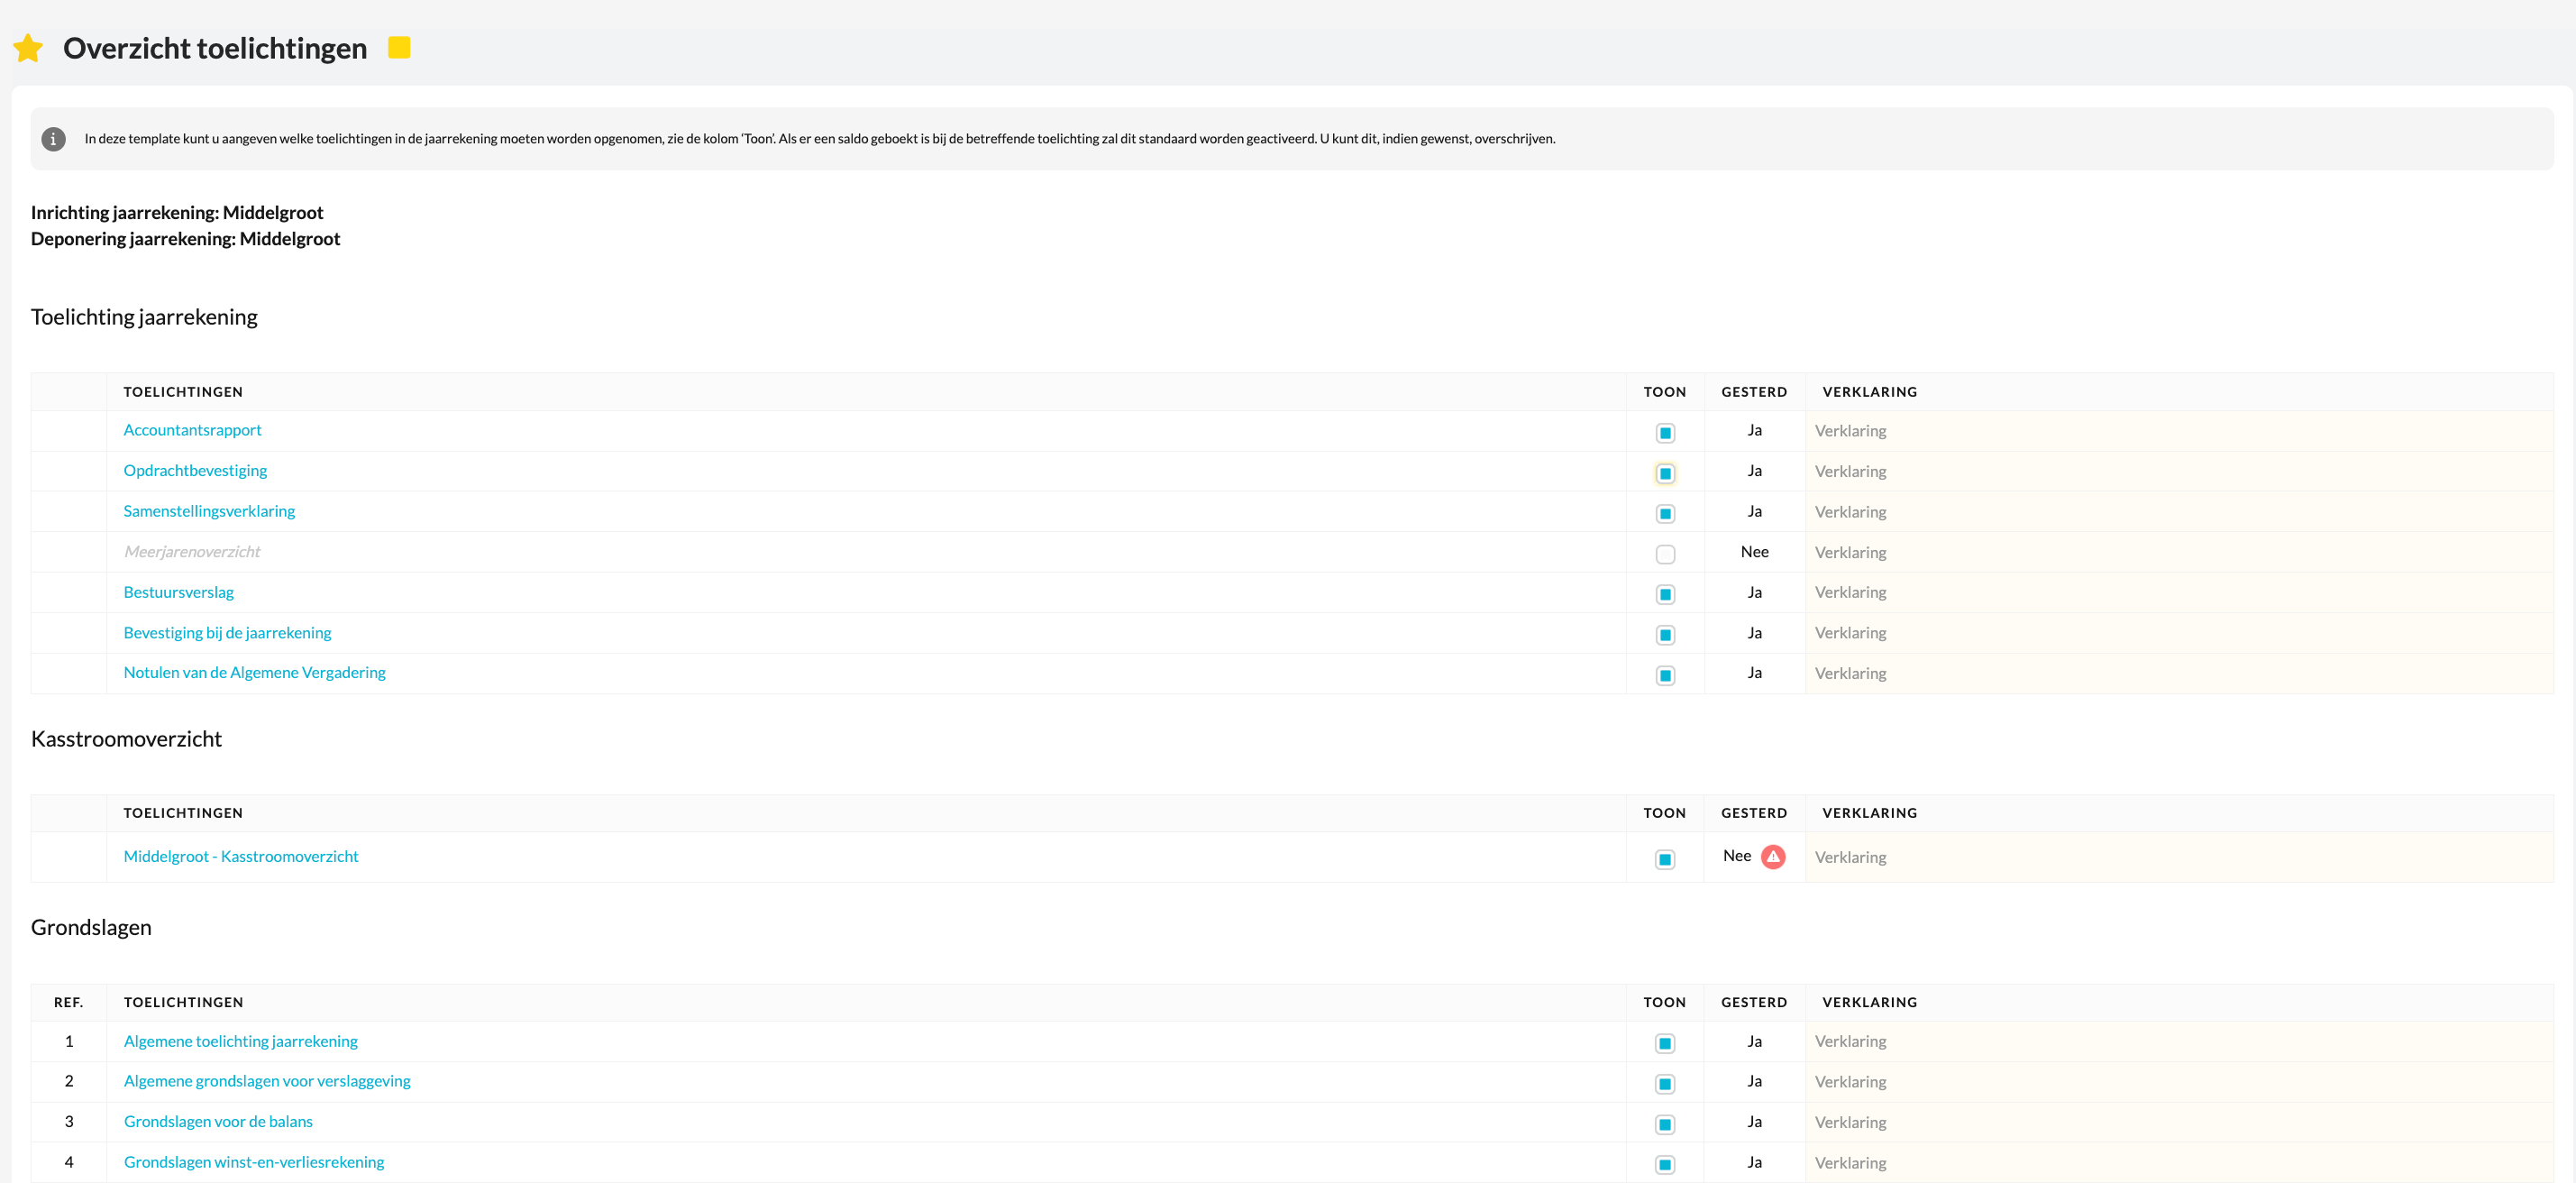Click the yellow favorite star icon
Image resolution: width=2576 pixels, height=1183 pixels.
pos(28,48)
